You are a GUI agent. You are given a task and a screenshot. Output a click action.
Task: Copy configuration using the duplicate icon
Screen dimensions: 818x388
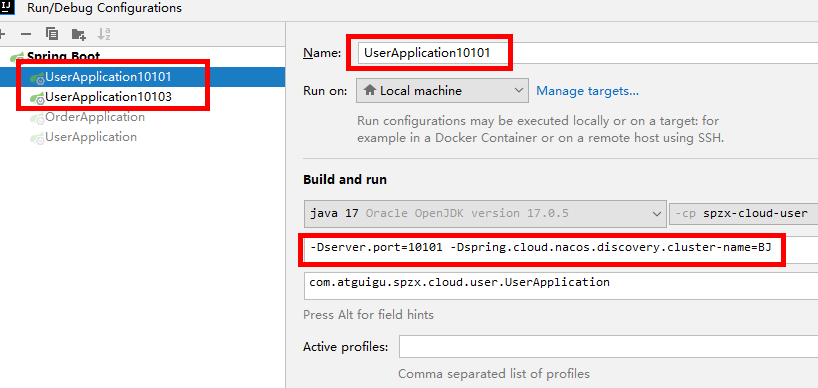(x=52, y=34)
